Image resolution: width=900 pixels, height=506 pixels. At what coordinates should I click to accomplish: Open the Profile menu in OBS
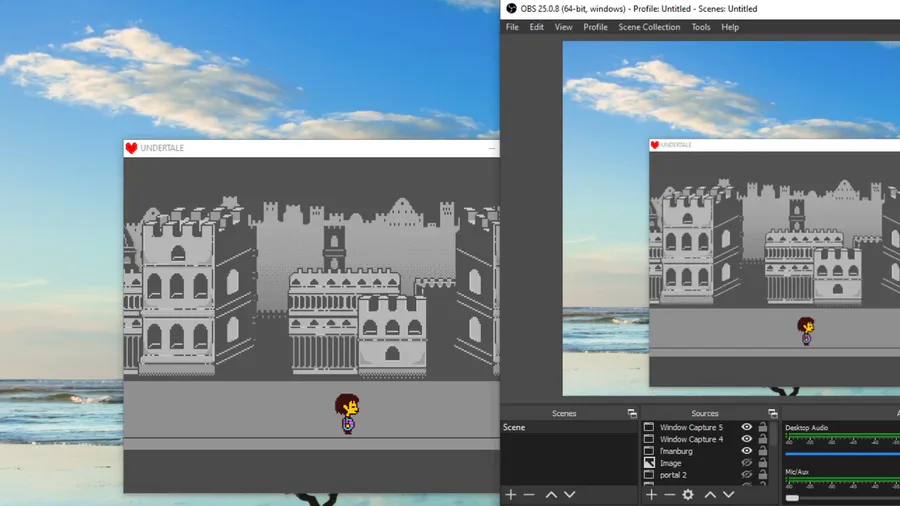tap(595, 27)
